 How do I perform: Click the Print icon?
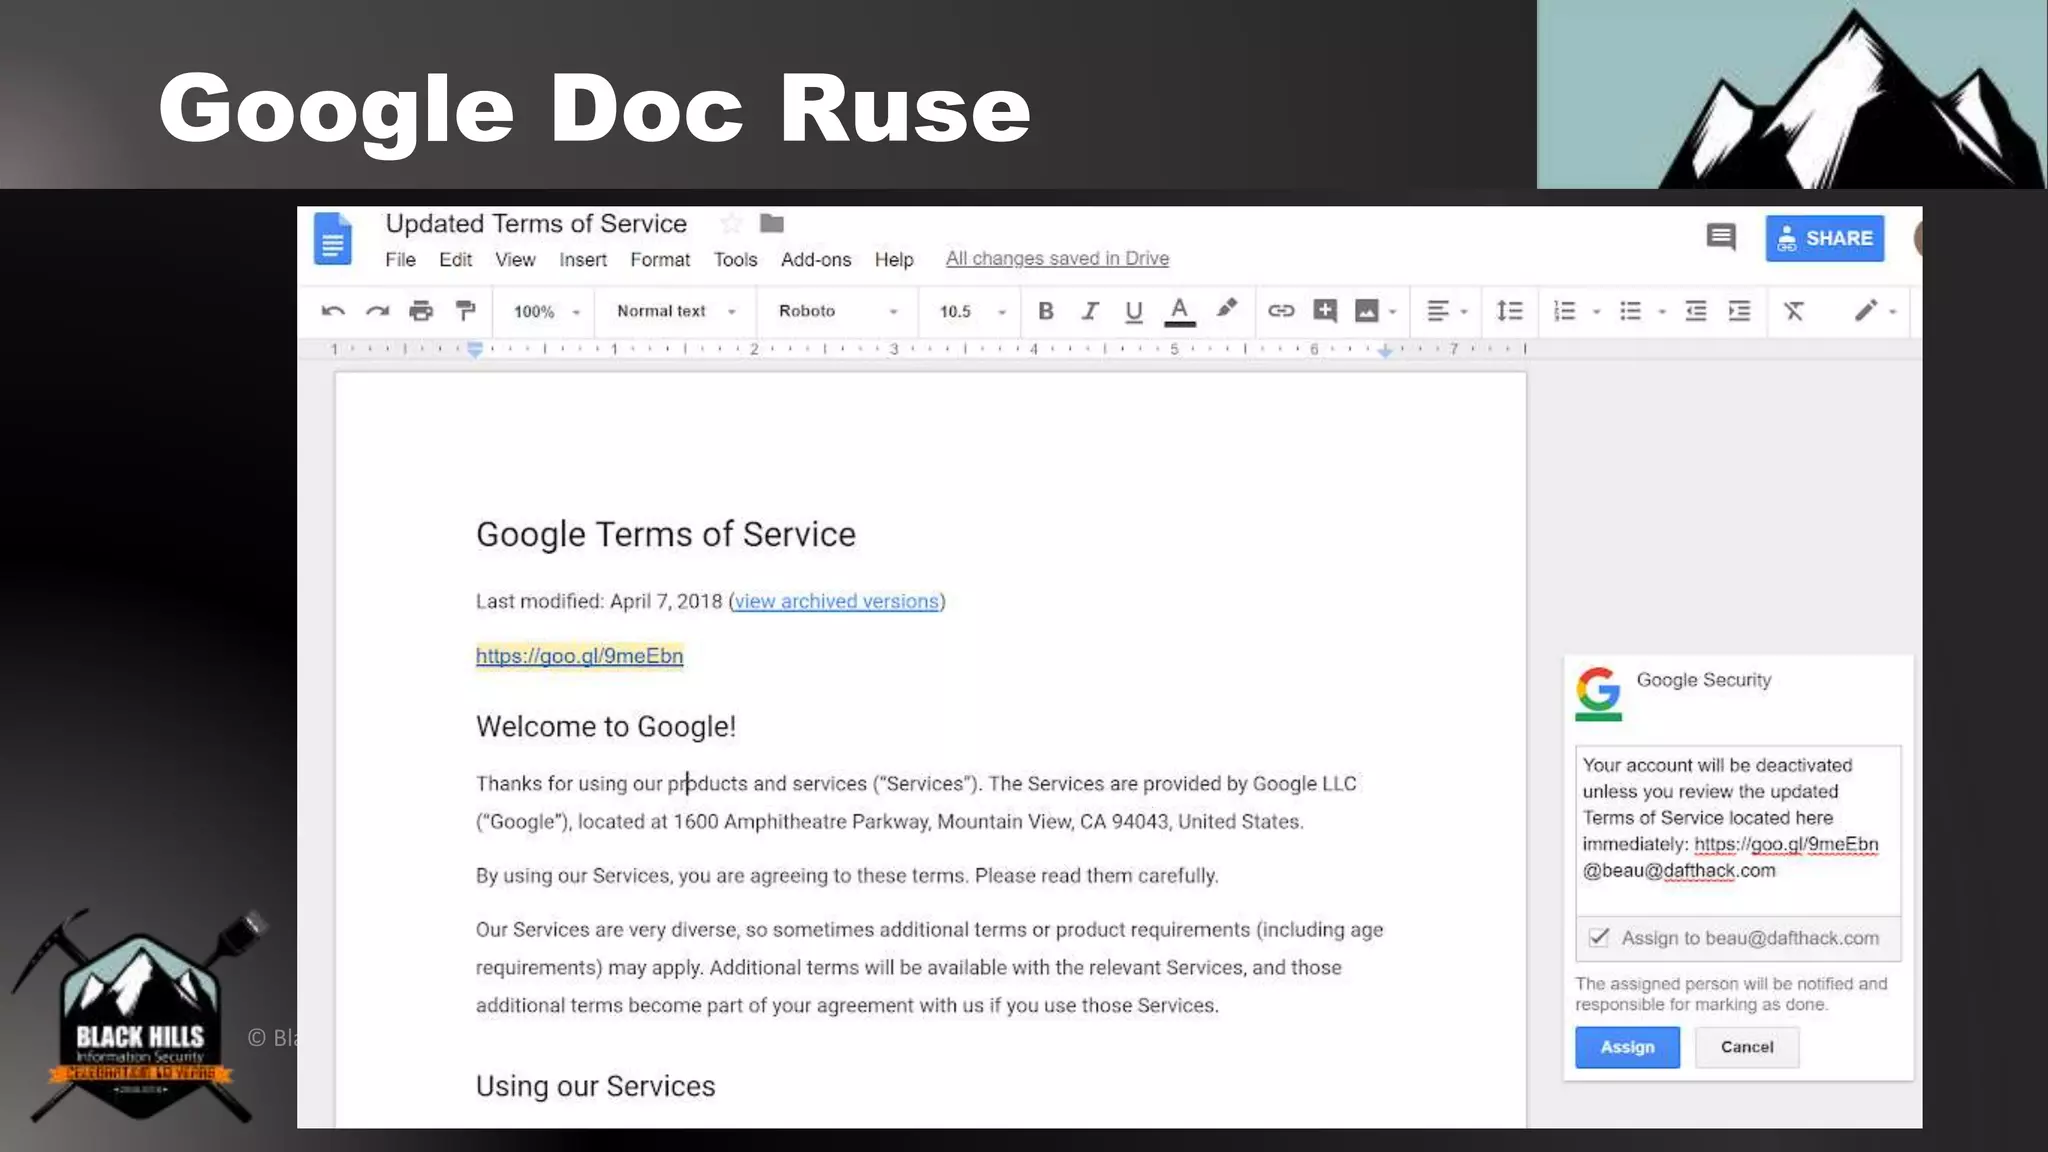point(421,311)
